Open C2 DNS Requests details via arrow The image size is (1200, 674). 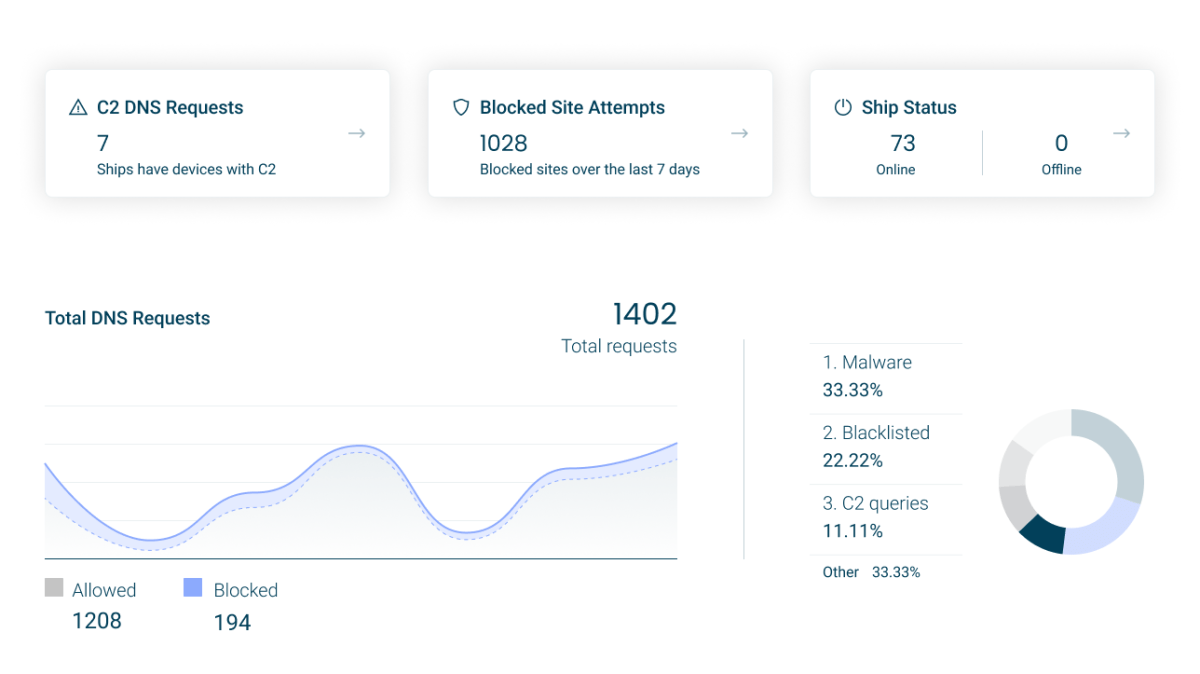(356, 134)
